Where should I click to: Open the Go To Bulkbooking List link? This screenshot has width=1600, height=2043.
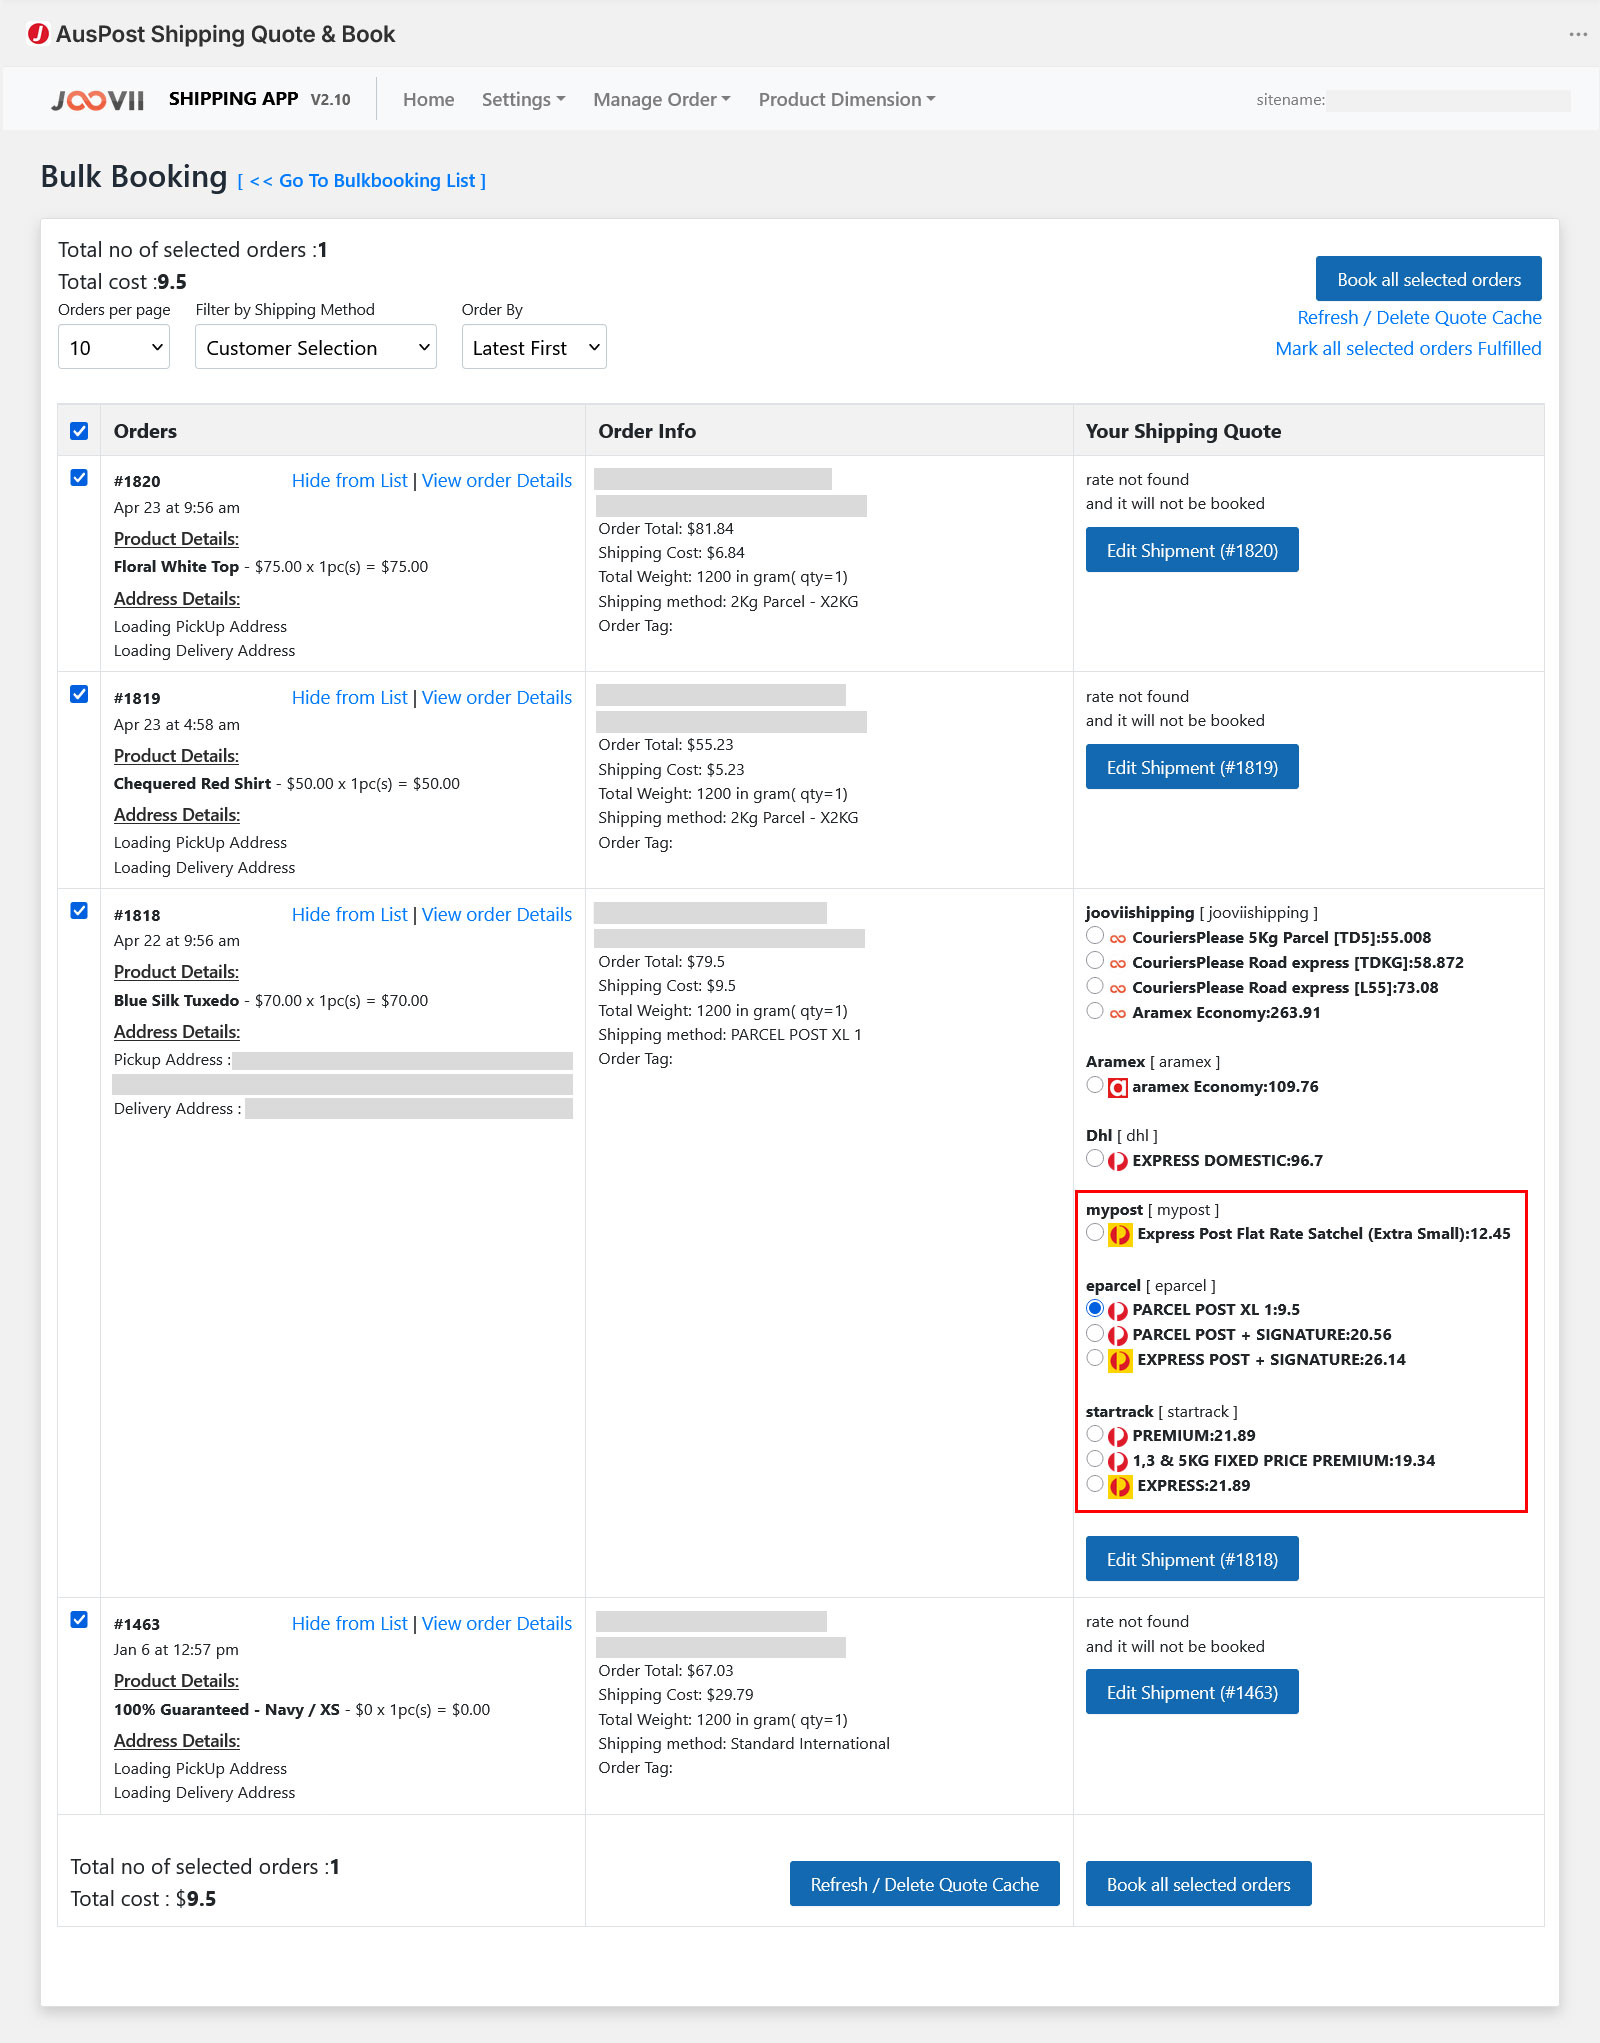(x=362, y=181)
